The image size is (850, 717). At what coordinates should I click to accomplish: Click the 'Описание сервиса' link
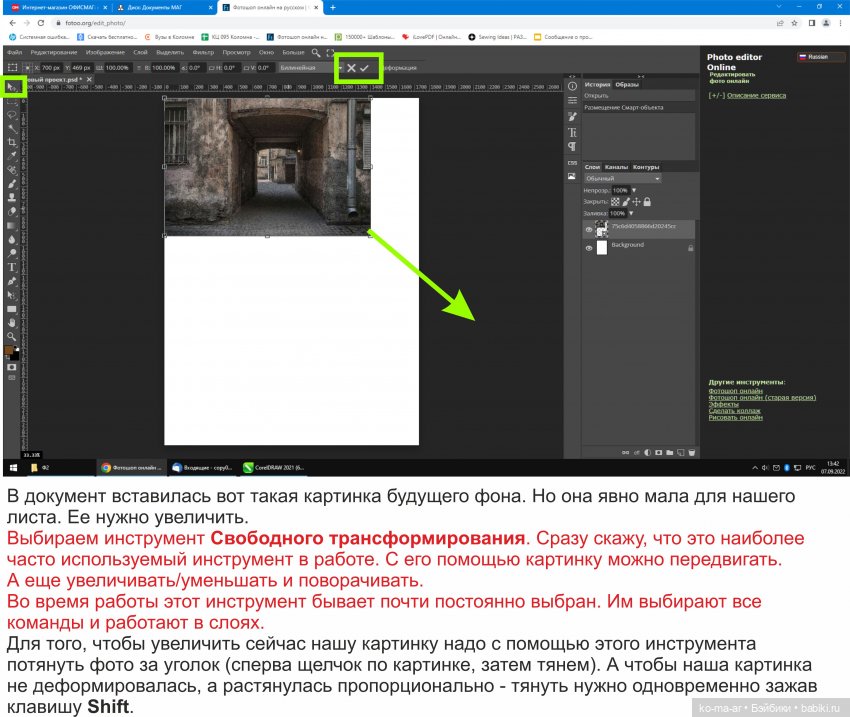coord(756,96)
